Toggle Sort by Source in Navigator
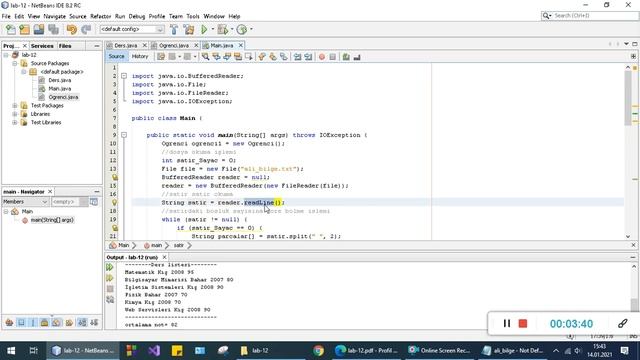Image resolution: width=640 pixels, height=360 pixels. pos(94,322)
